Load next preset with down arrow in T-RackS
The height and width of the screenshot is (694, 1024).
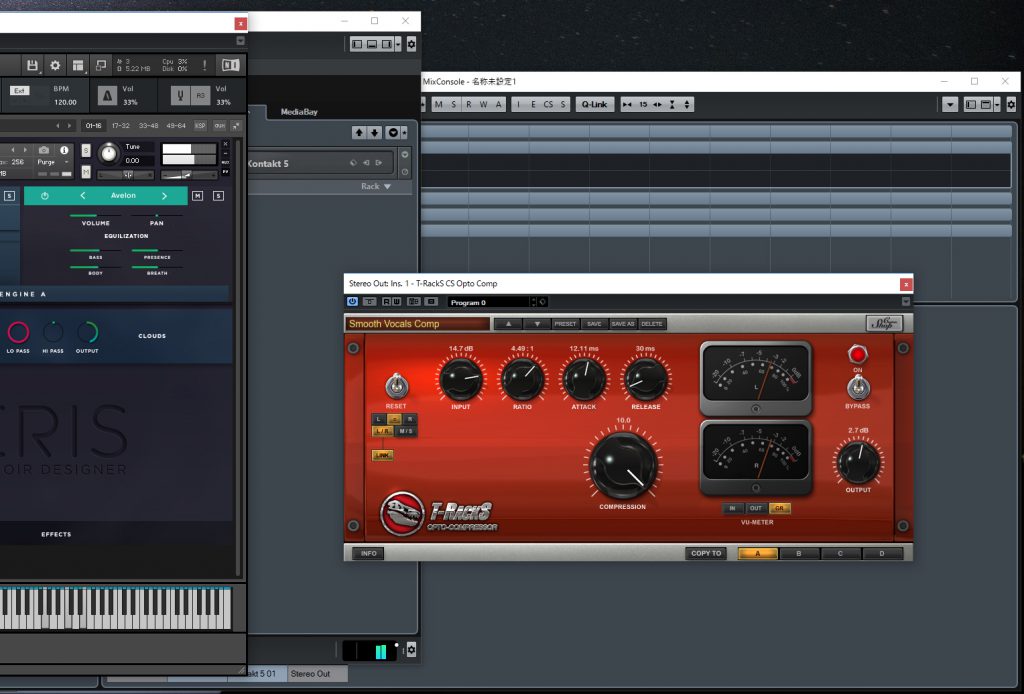(537, 324)
